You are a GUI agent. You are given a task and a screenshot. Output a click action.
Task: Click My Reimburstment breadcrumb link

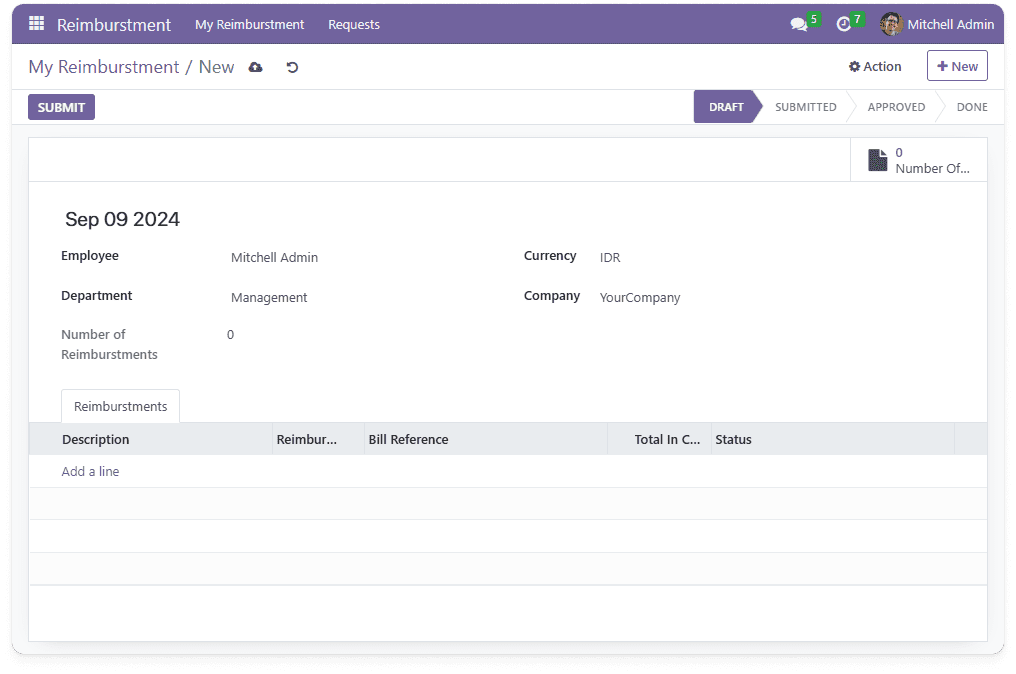click(x=104, y=67)
